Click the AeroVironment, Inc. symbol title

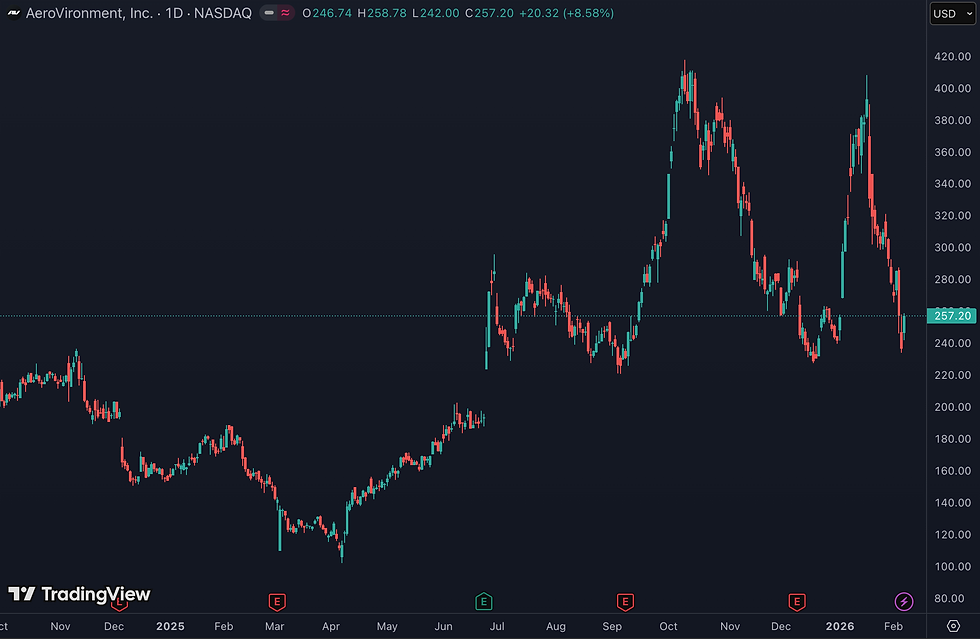[89, 13]
